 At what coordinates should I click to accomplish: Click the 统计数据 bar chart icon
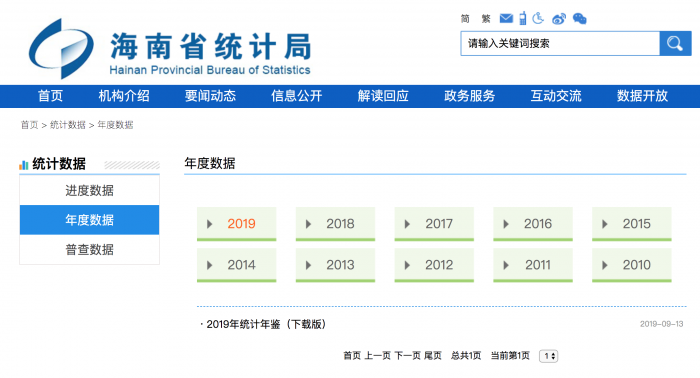(24, 165)
